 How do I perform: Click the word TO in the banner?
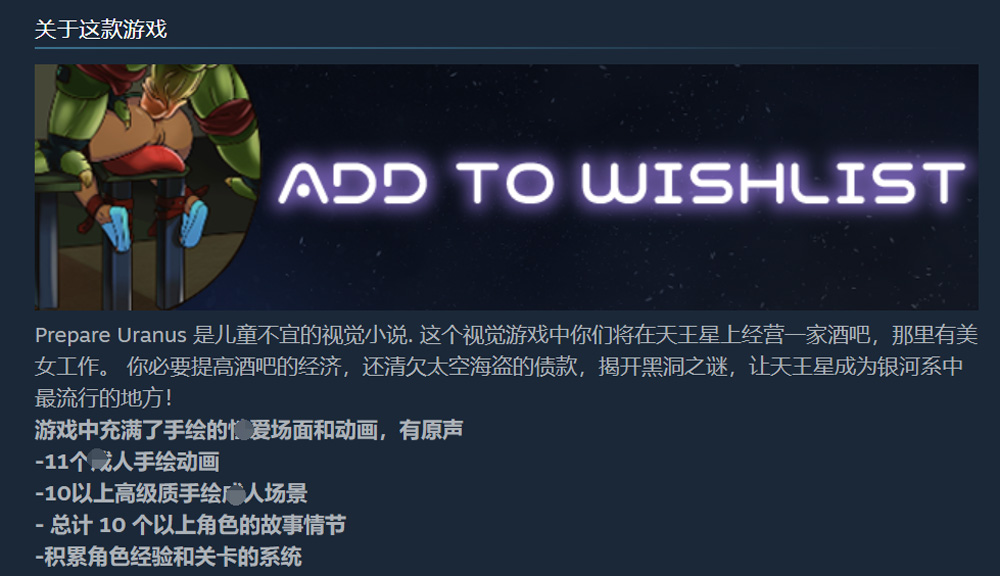pos(505,183)
